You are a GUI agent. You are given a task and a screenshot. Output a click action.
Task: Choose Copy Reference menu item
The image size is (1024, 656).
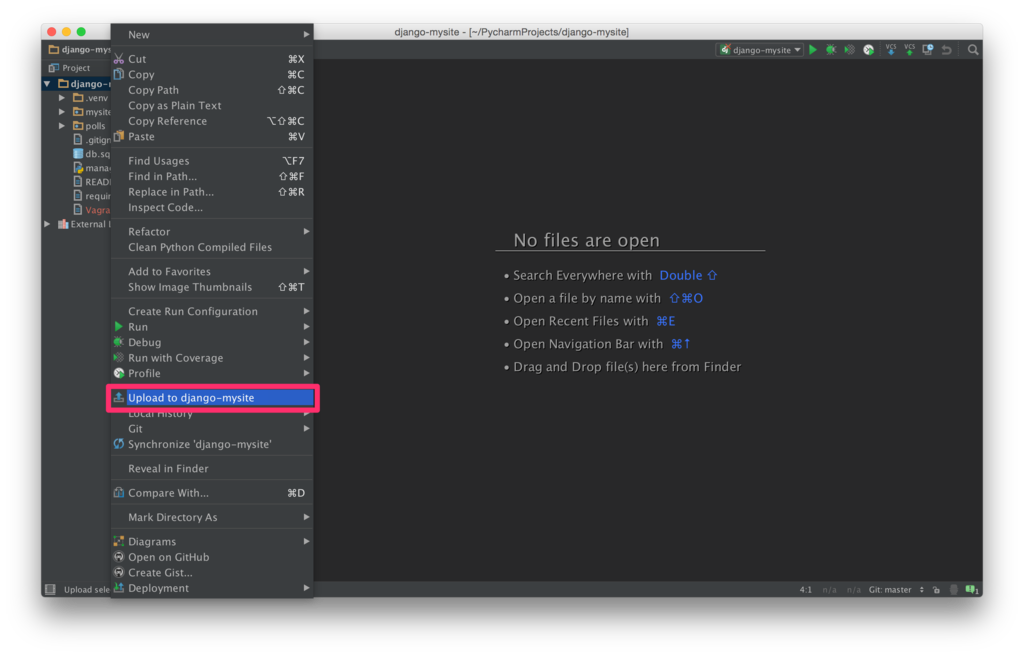pyautogui.click(x=212, y=121)
